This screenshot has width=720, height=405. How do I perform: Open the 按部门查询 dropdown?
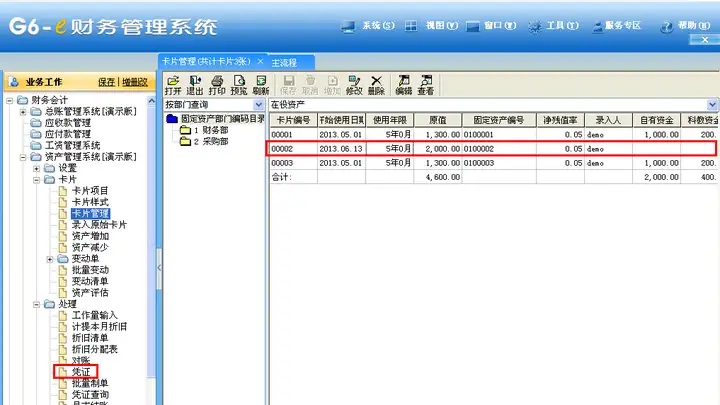pyautogui.click(x=259, y=105)
